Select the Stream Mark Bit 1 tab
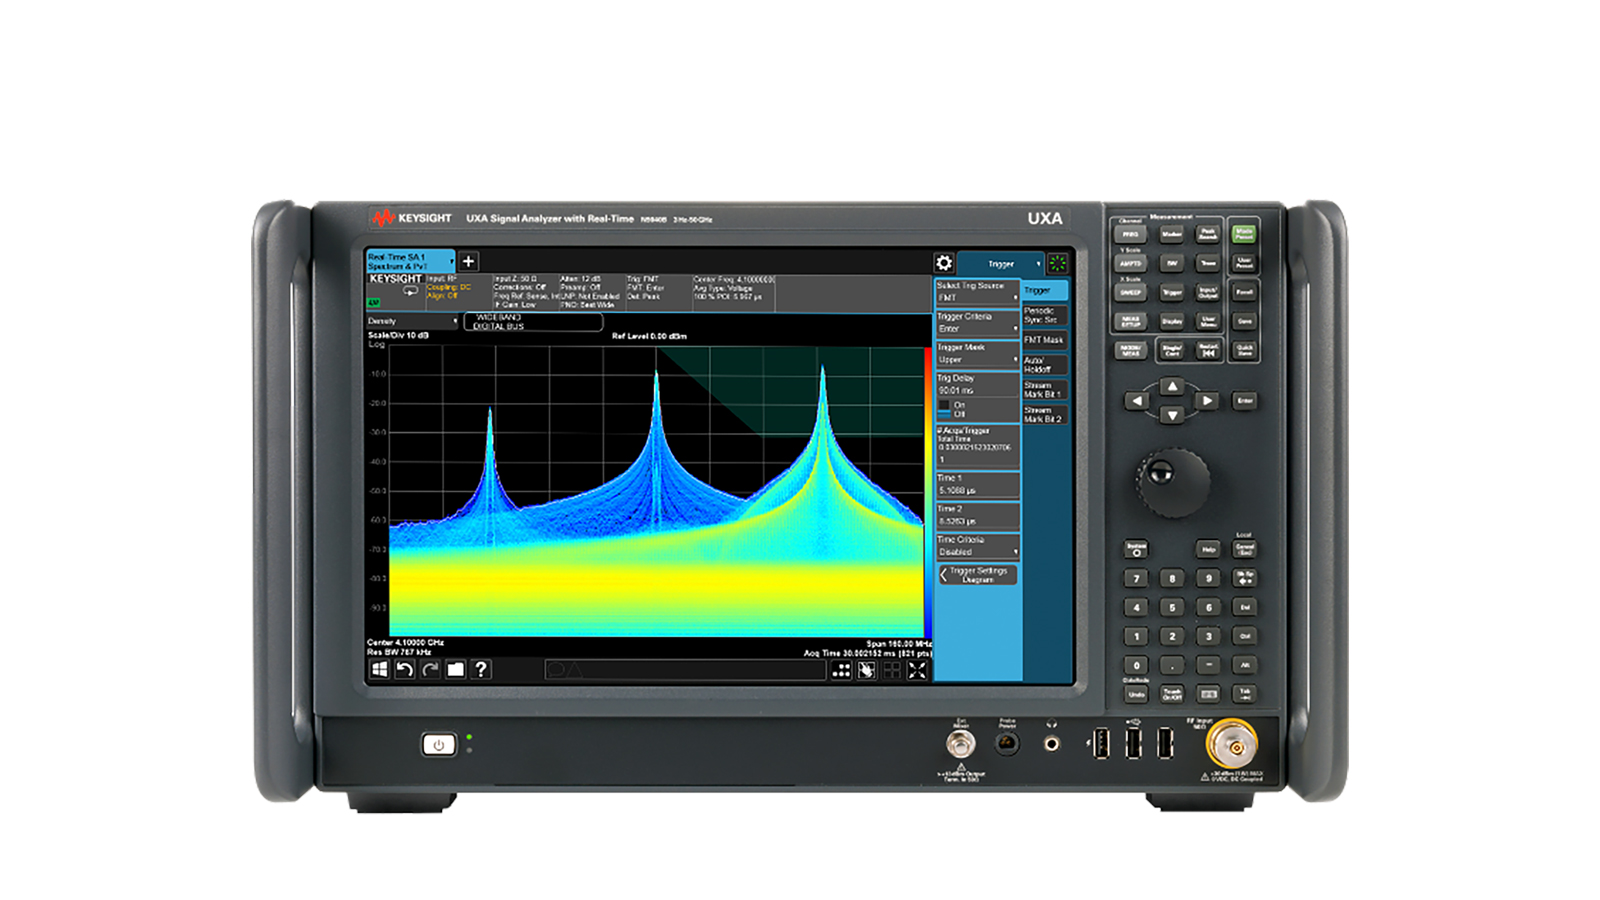1600x900 pixels. (x=1045, y=390)
